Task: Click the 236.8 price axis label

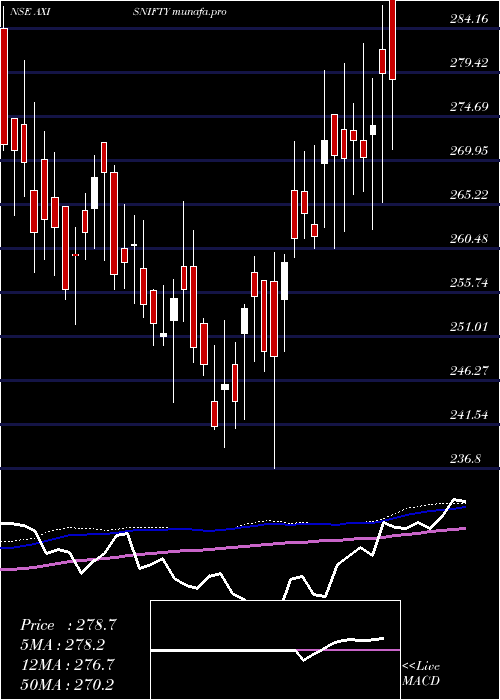Action: pyautogui.click(x=466, y=459)
